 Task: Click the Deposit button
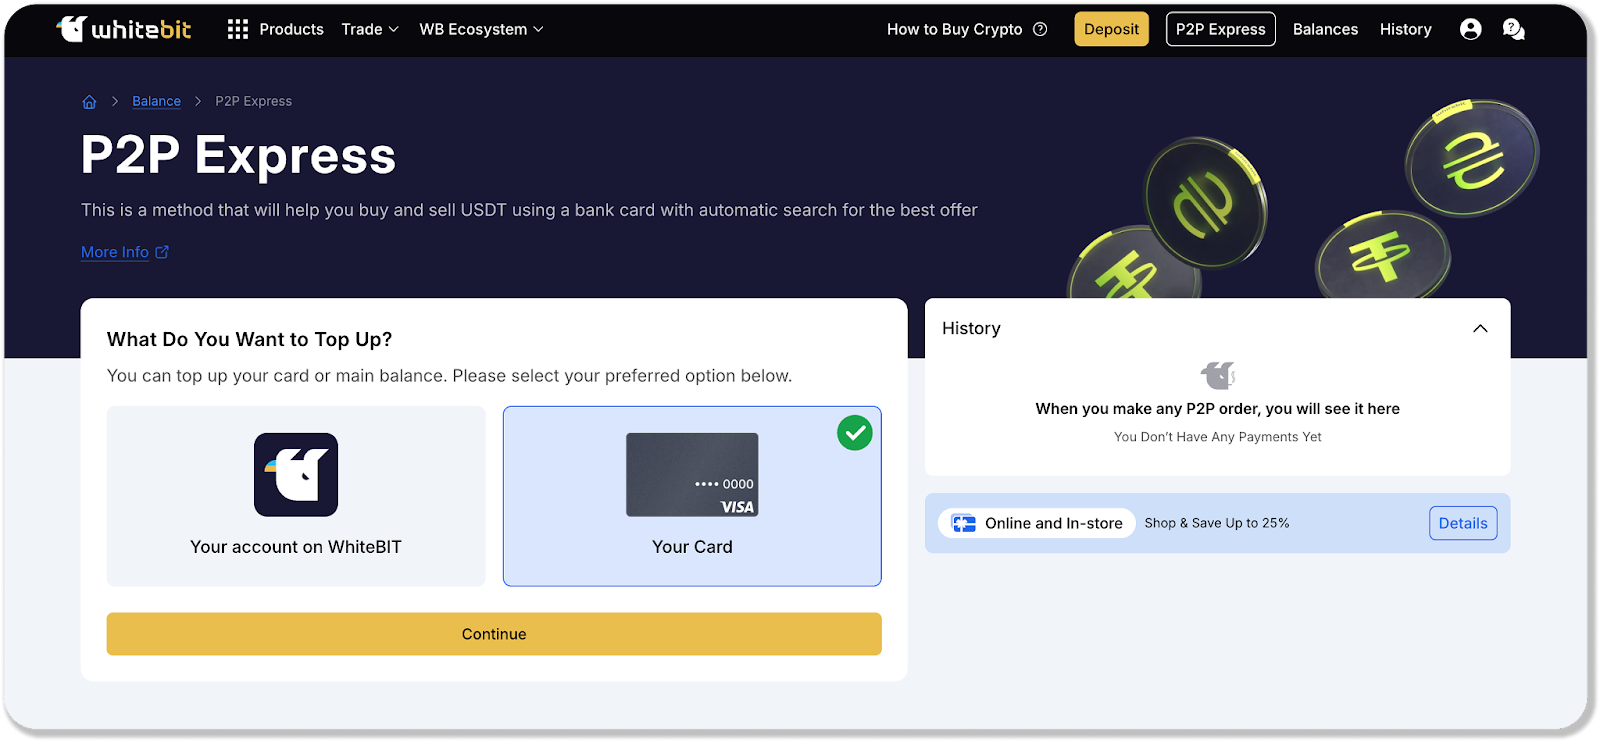[x=1111, y=29]
